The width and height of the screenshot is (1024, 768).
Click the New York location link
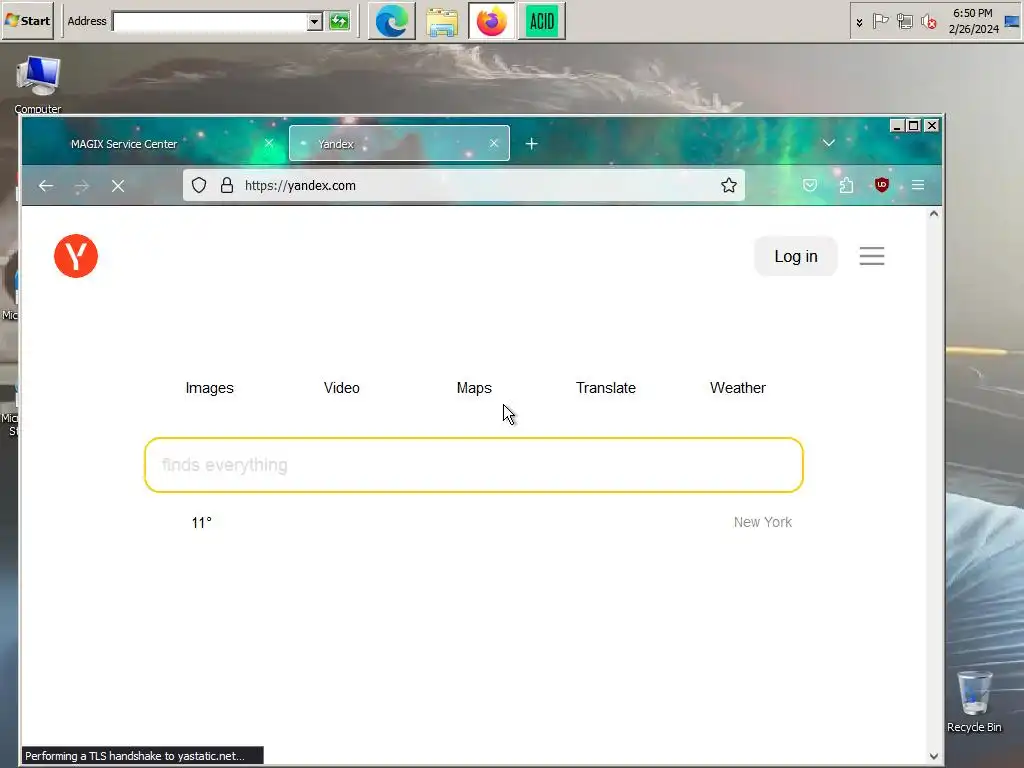point(762,522)
